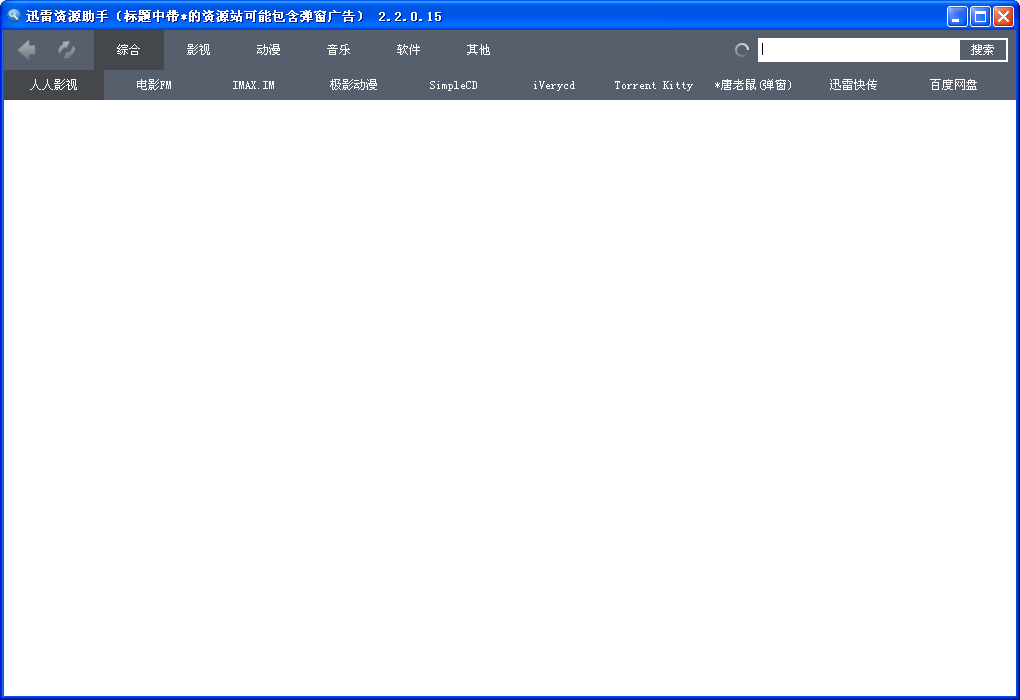The height and width of the screenshot is (700, 1020).
Task: Click the magnifier app icon in title bar
Action: (13, 15)
